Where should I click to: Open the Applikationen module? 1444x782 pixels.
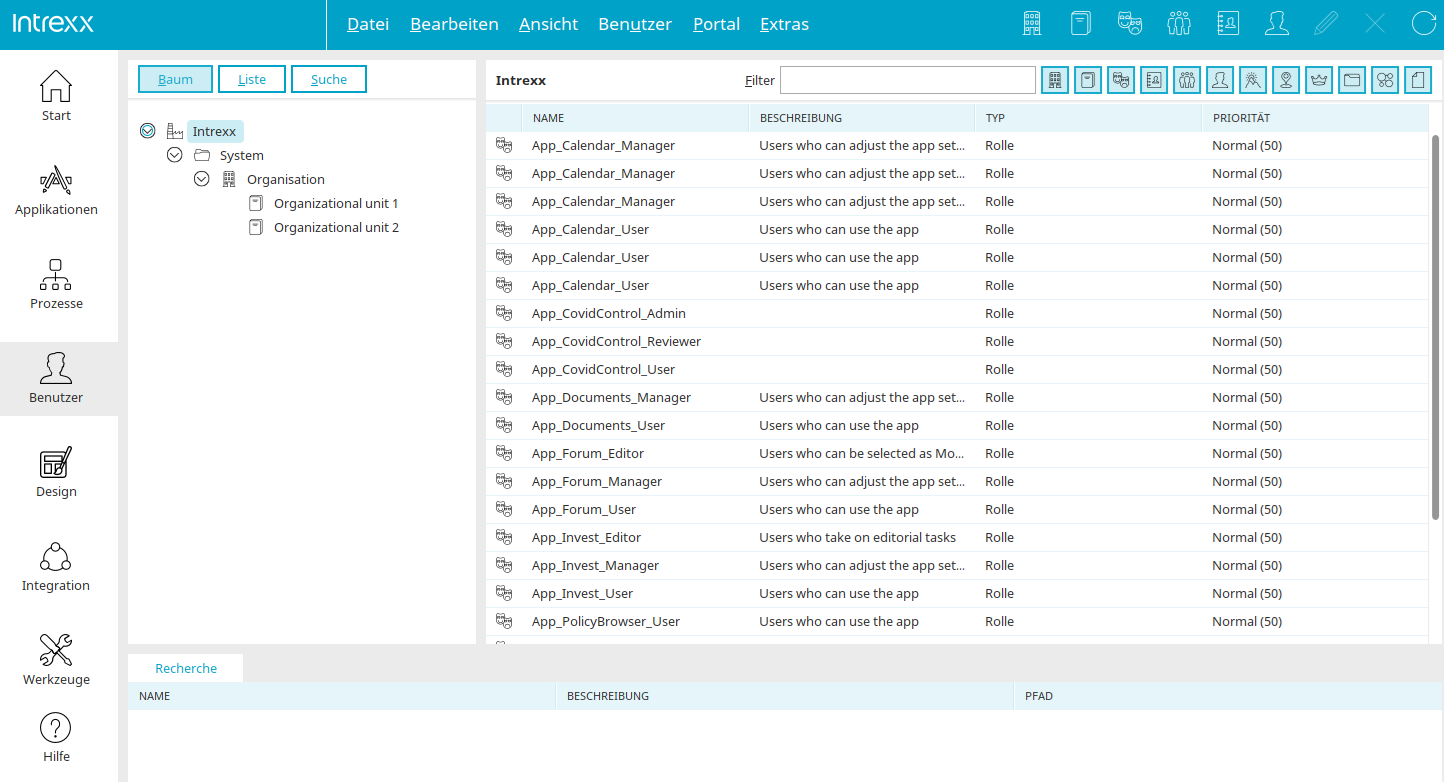(56, 190)
